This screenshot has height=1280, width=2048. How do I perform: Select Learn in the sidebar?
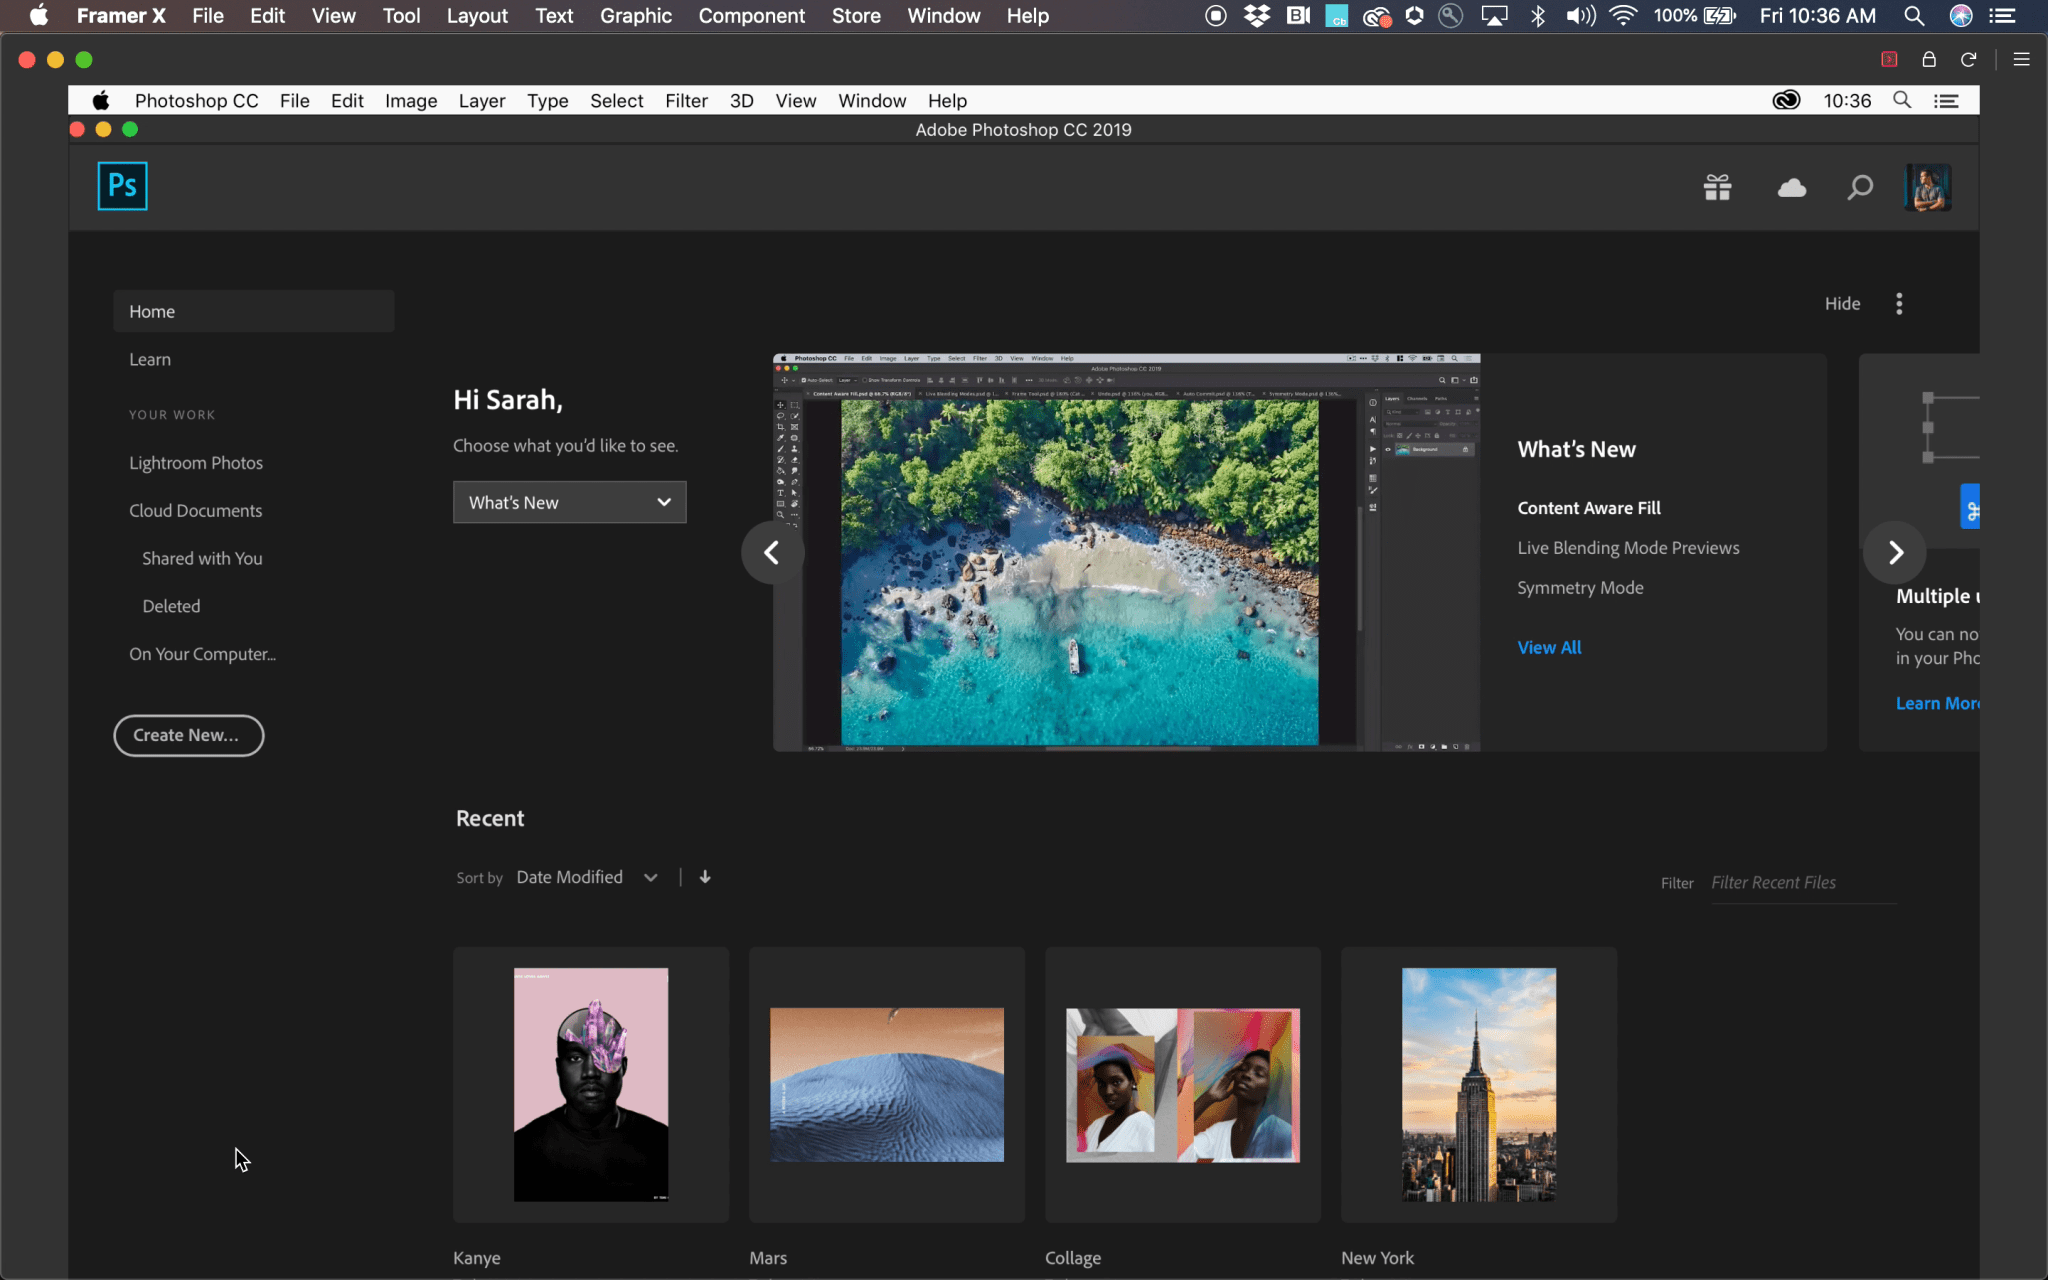coord(150,359)
